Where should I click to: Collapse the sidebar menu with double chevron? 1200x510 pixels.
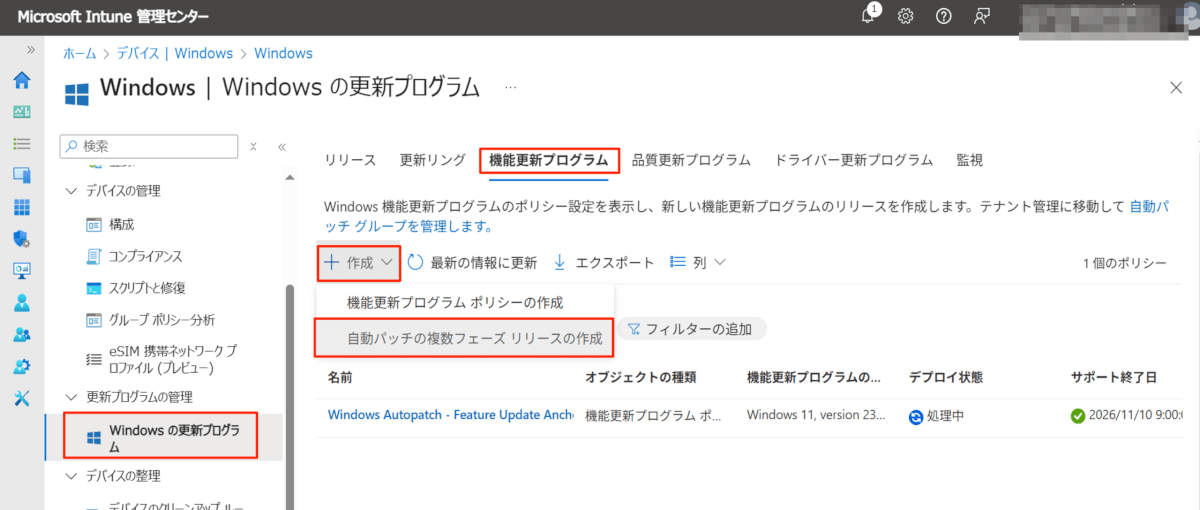tap(282, 147)
